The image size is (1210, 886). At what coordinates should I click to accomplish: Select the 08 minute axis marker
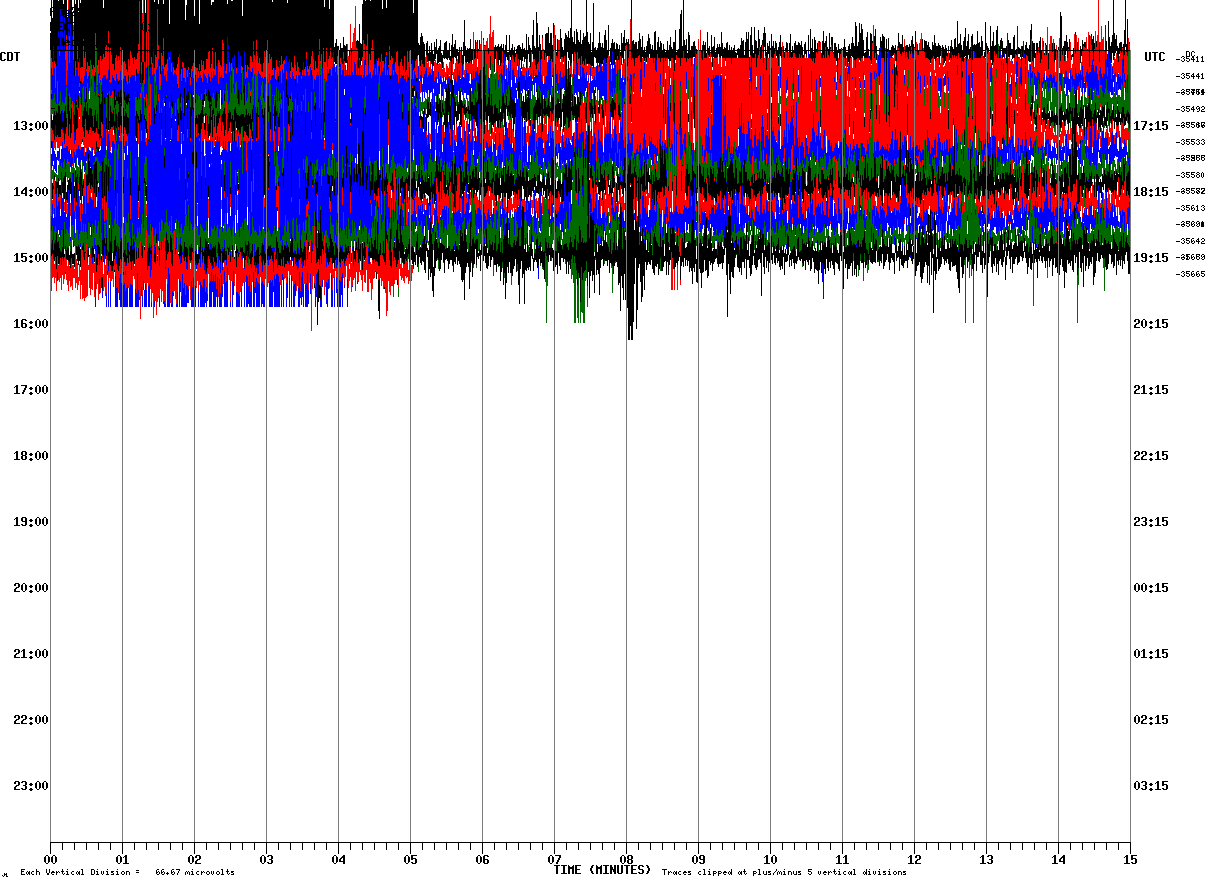[x=626, y=860]
